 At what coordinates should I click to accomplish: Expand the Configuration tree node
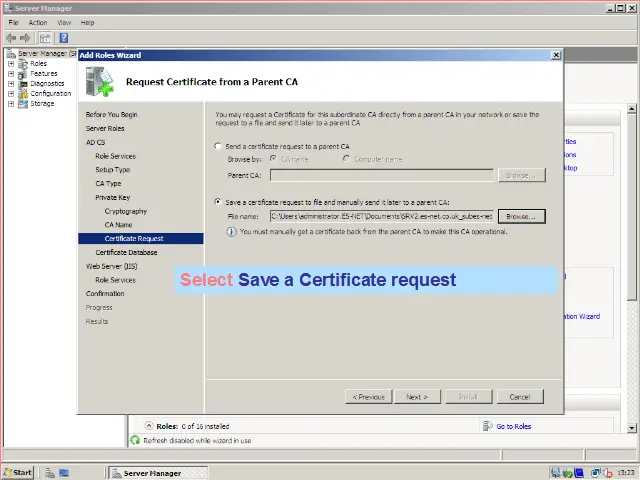(11, 94)
